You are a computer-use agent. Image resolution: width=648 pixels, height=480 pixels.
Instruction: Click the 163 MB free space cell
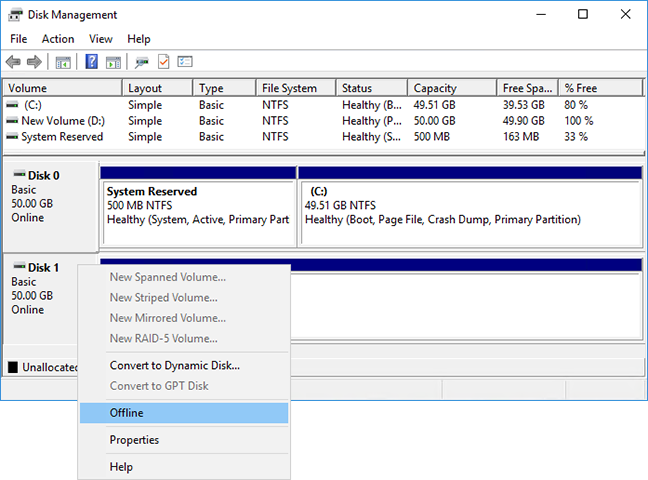click(x=521, y=136)
